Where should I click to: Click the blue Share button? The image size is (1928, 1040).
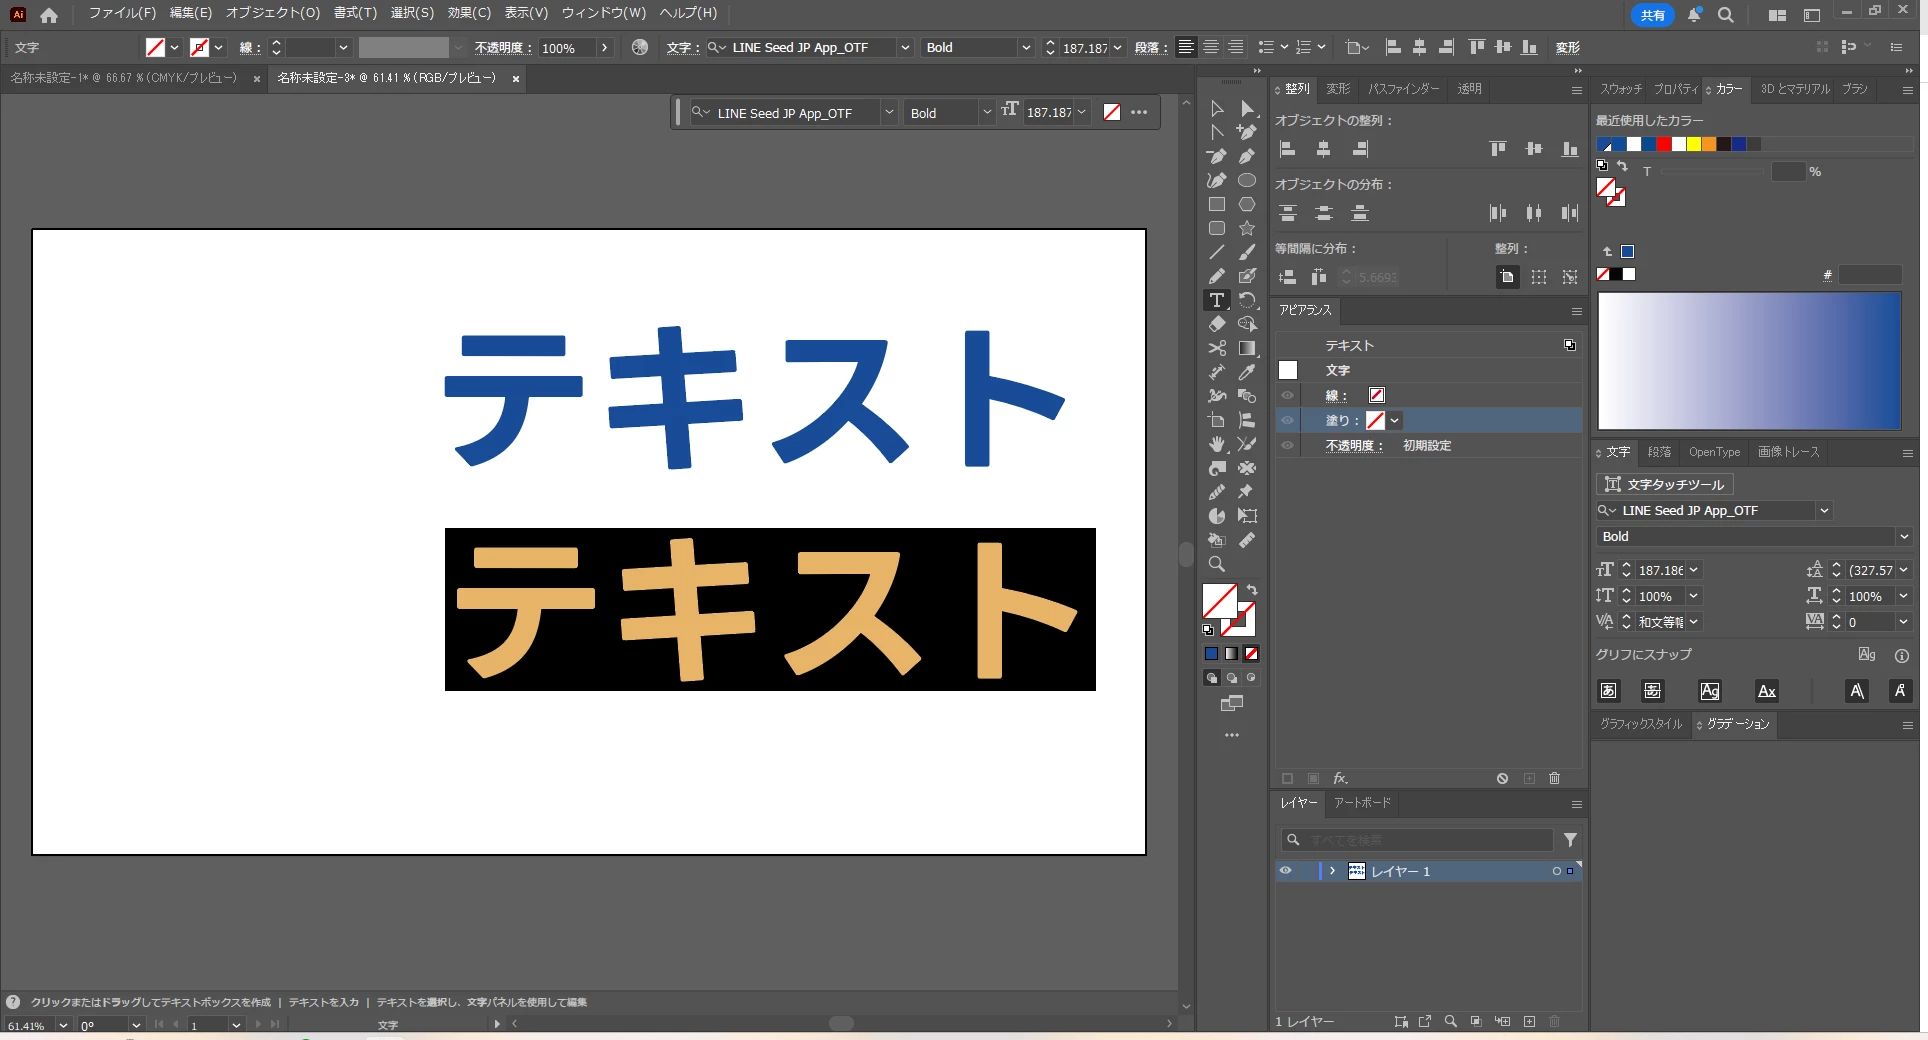[1652, 15]
